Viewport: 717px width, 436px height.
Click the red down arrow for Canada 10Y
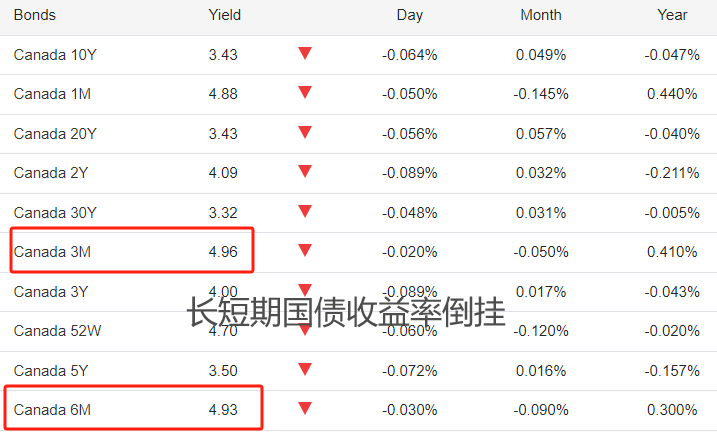click(x=305, y=54)
